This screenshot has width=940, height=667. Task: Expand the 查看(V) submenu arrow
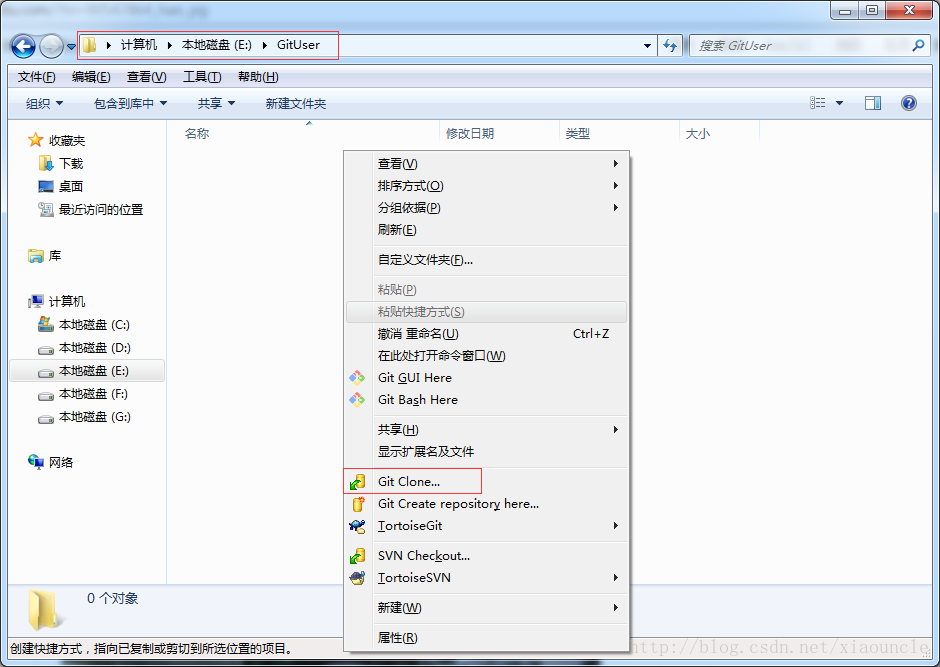616,164
